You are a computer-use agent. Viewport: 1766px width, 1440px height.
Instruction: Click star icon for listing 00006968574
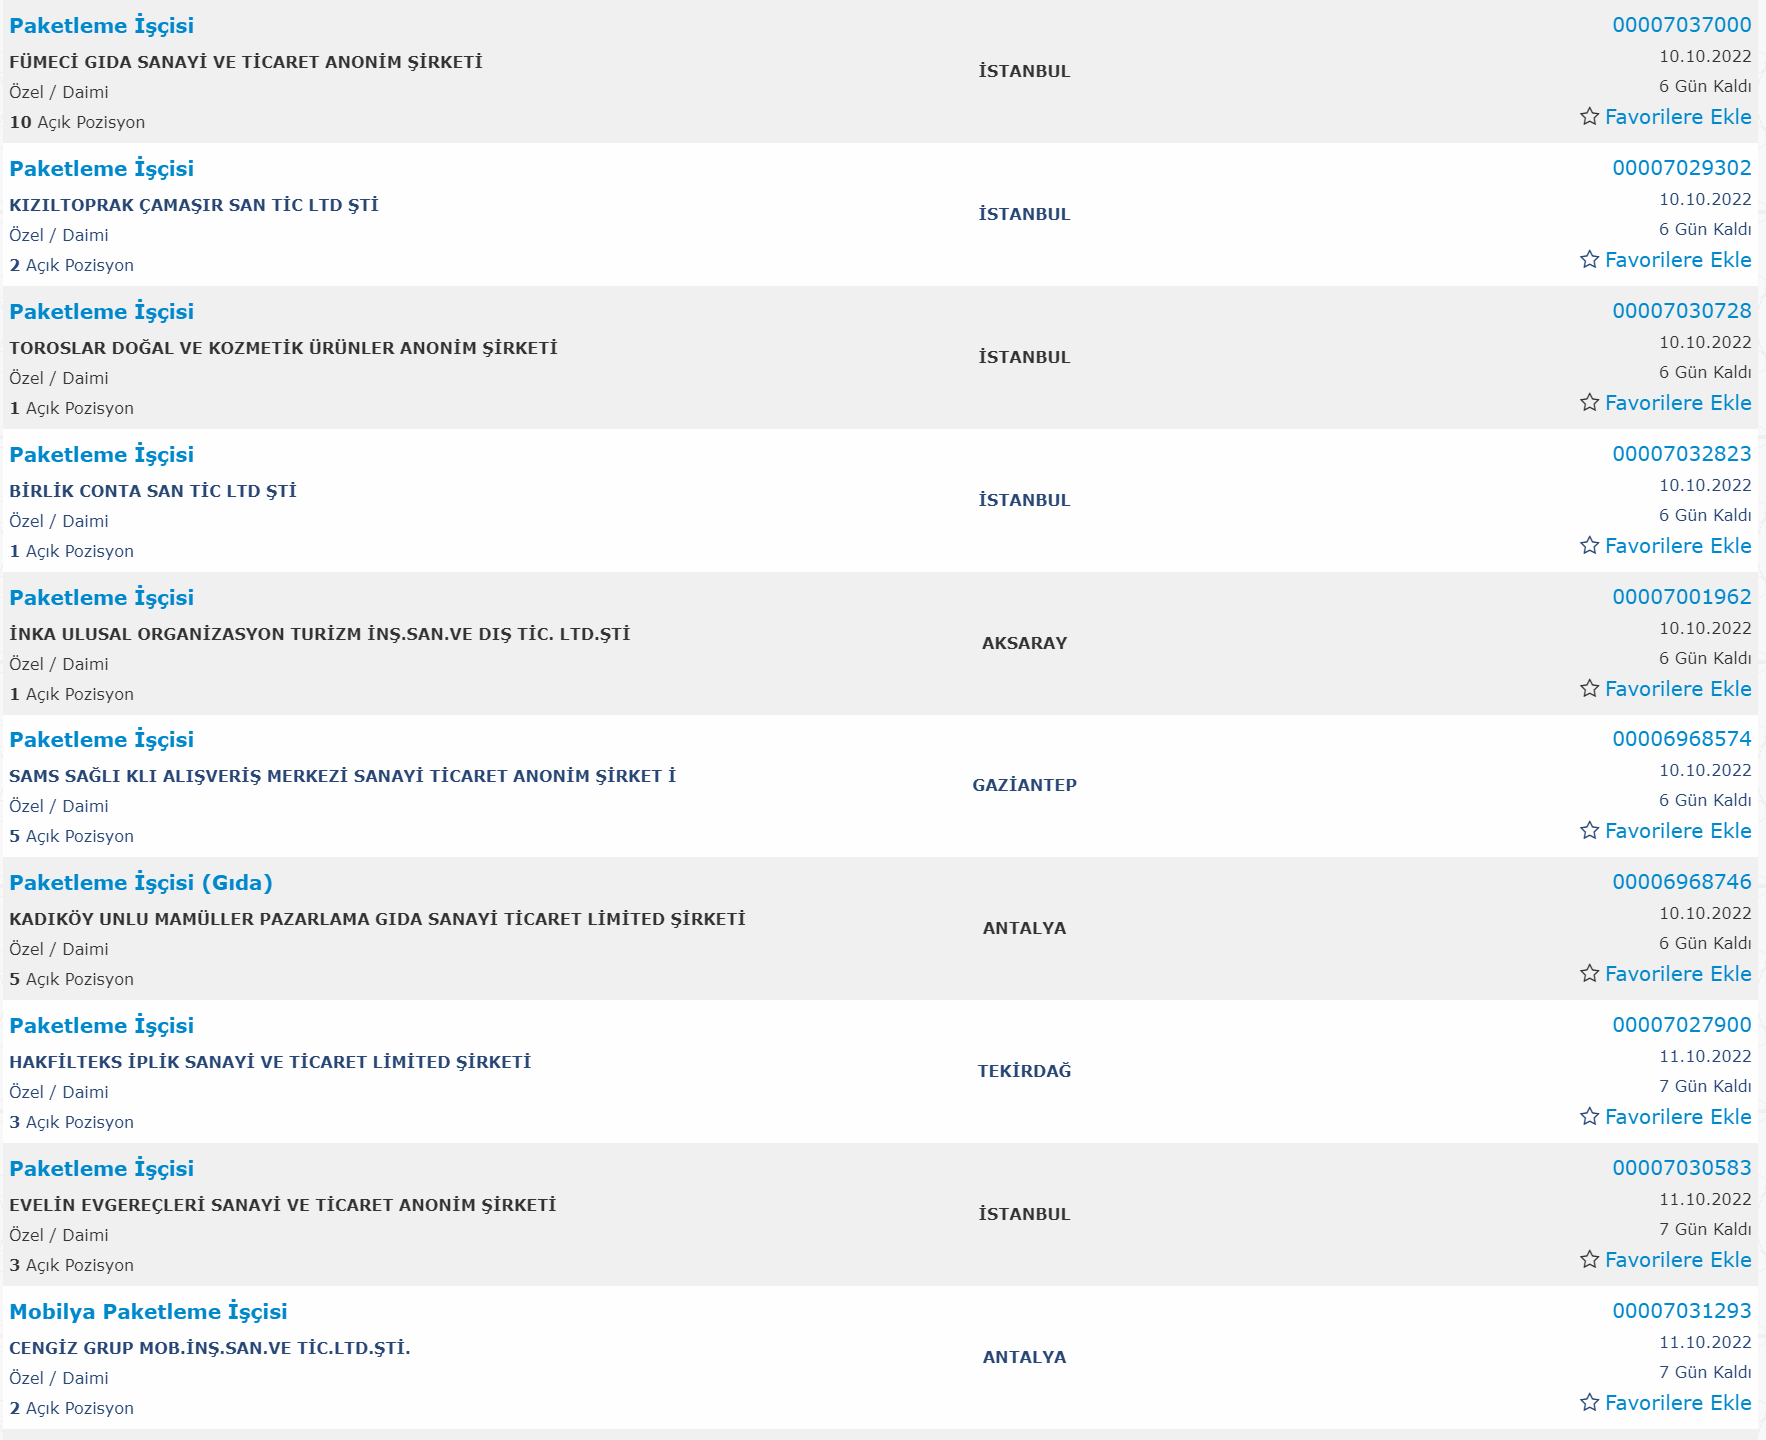(x=1589, y=830)
